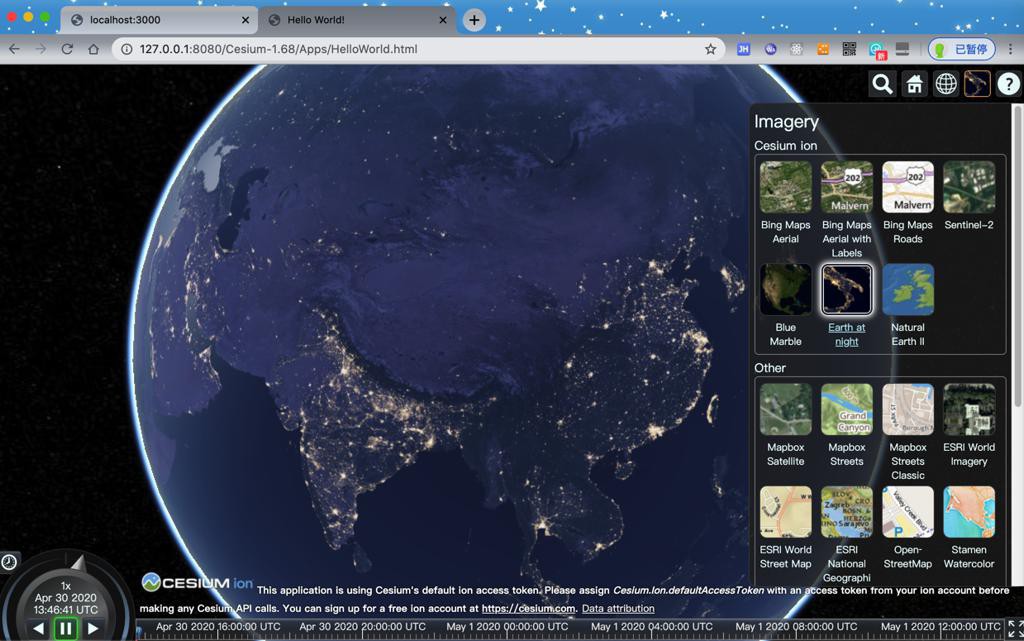Click the JH browser extension icon
1024x641 pixels.
[x=743, y=49]
